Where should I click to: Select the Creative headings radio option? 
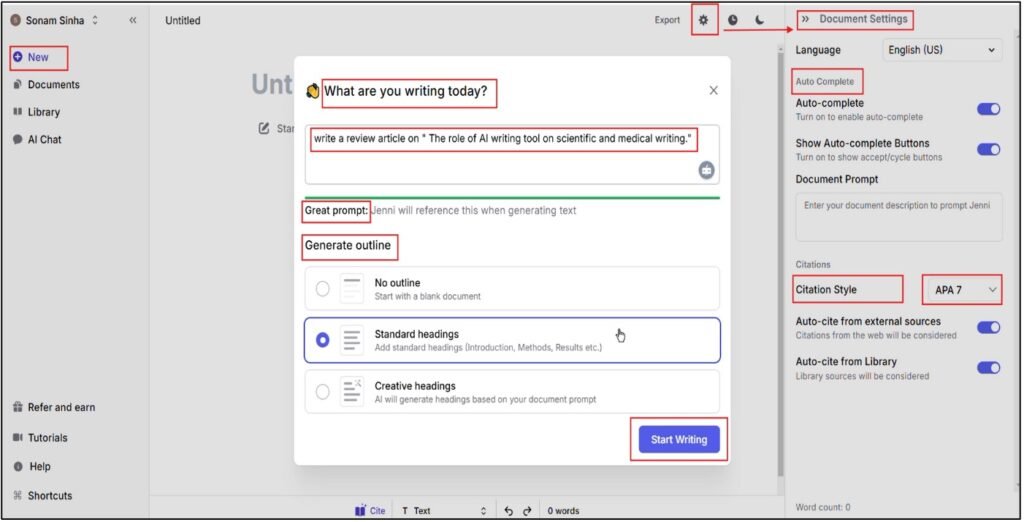[323, 391]
